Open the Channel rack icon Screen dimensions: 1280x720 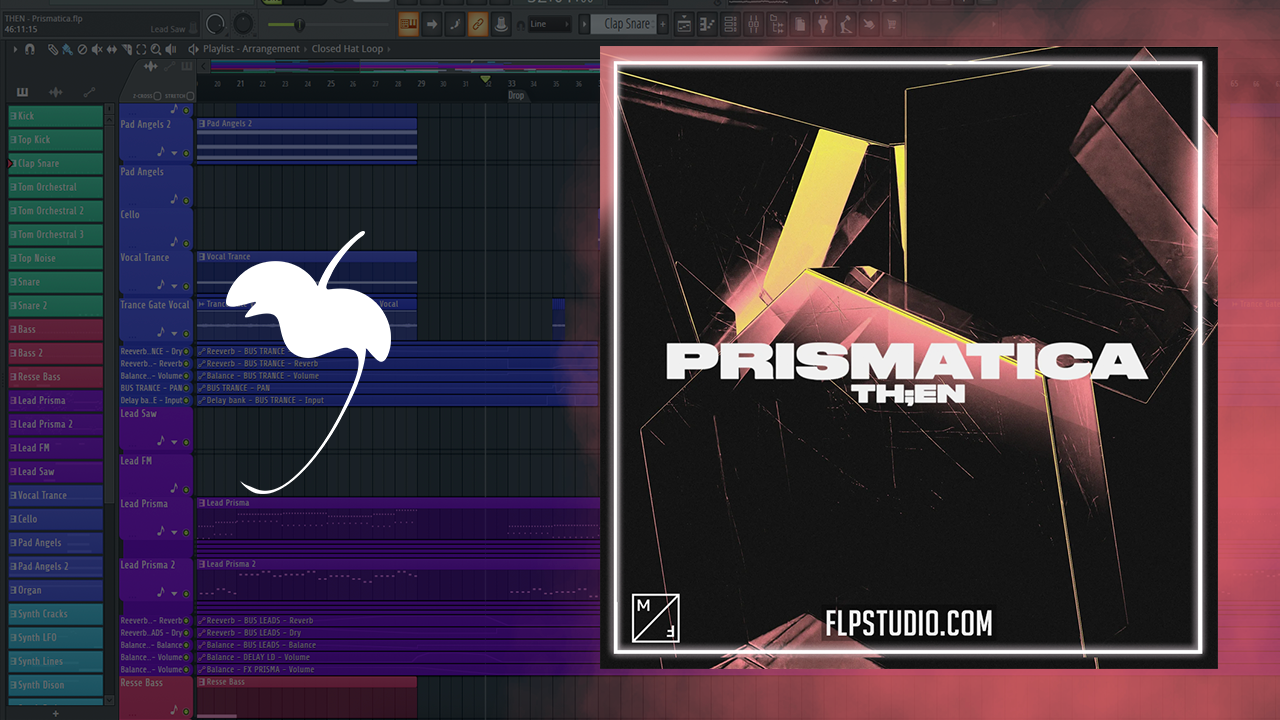[x=729, y=24]
